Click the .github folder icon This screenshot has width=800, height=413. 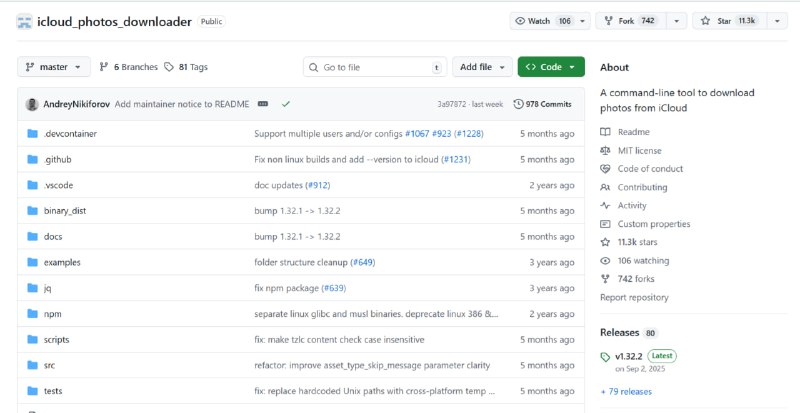point(33,159)
